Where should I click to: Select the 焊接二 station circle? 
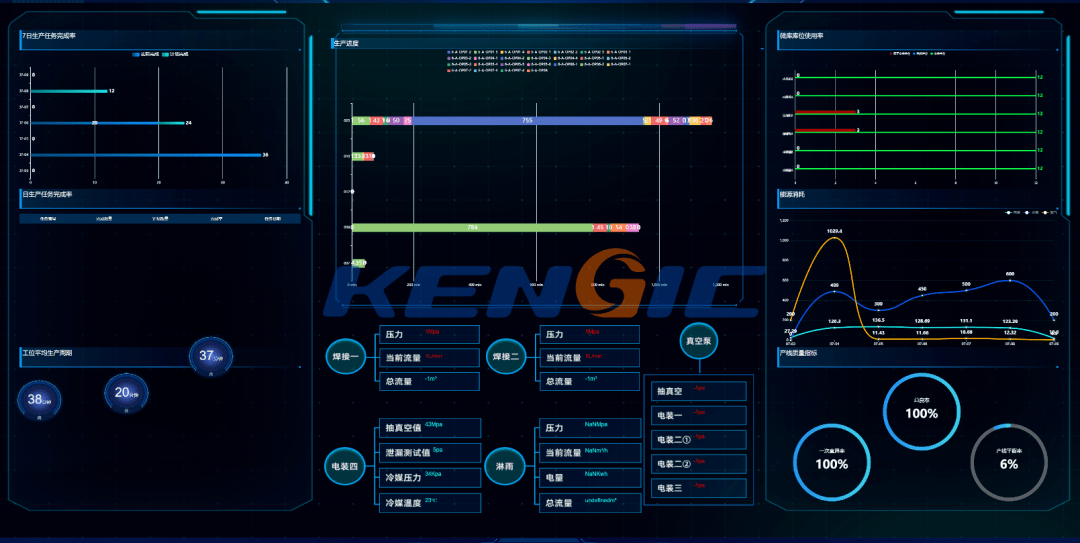point(506,357)
